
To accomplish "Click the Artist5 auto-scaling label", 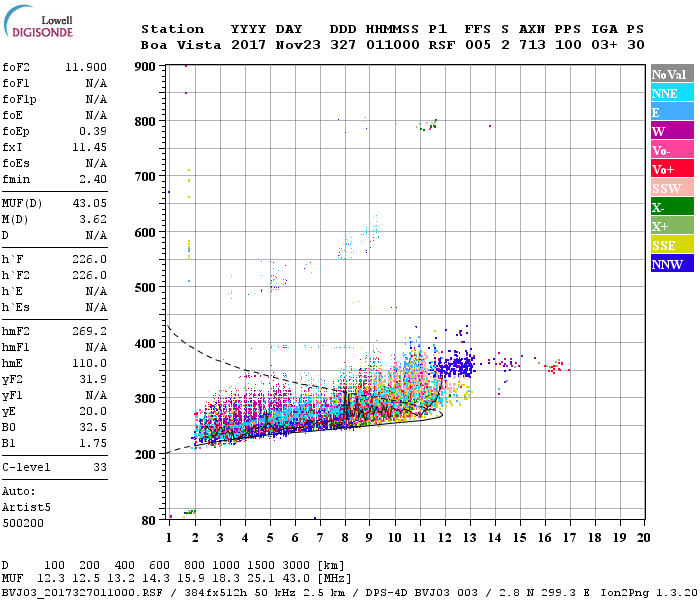I will pos(26,508).
